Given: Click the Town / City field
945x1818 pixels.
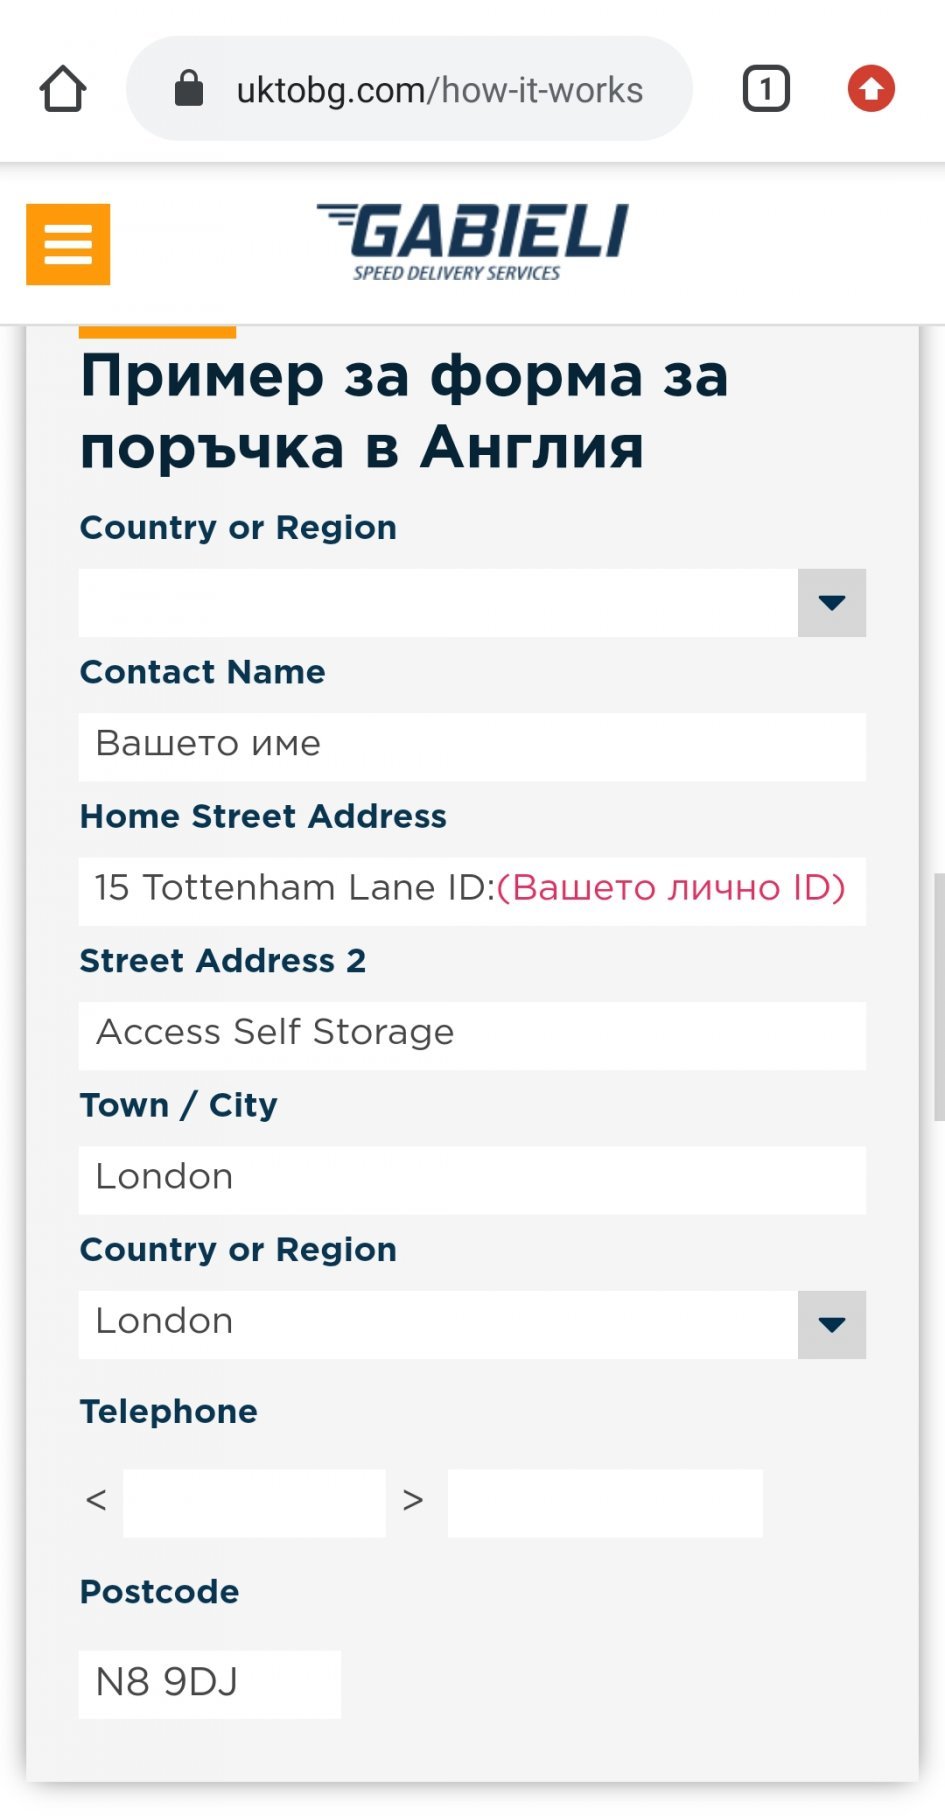Looking at the screenshot, I should pos(472,1179).
